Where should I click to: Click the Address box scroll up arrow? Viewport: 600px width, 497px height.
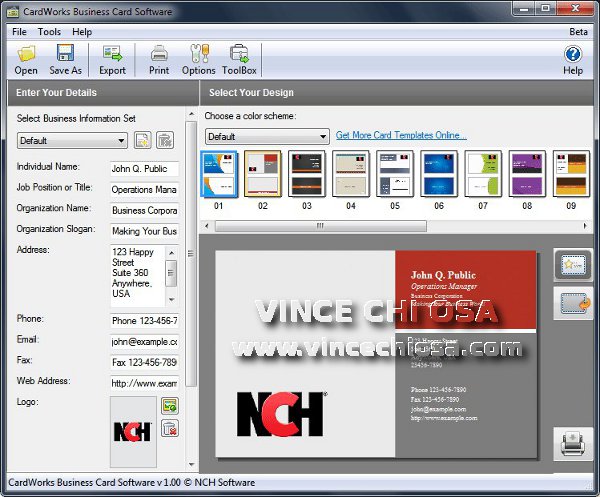[x=171, y=253]
